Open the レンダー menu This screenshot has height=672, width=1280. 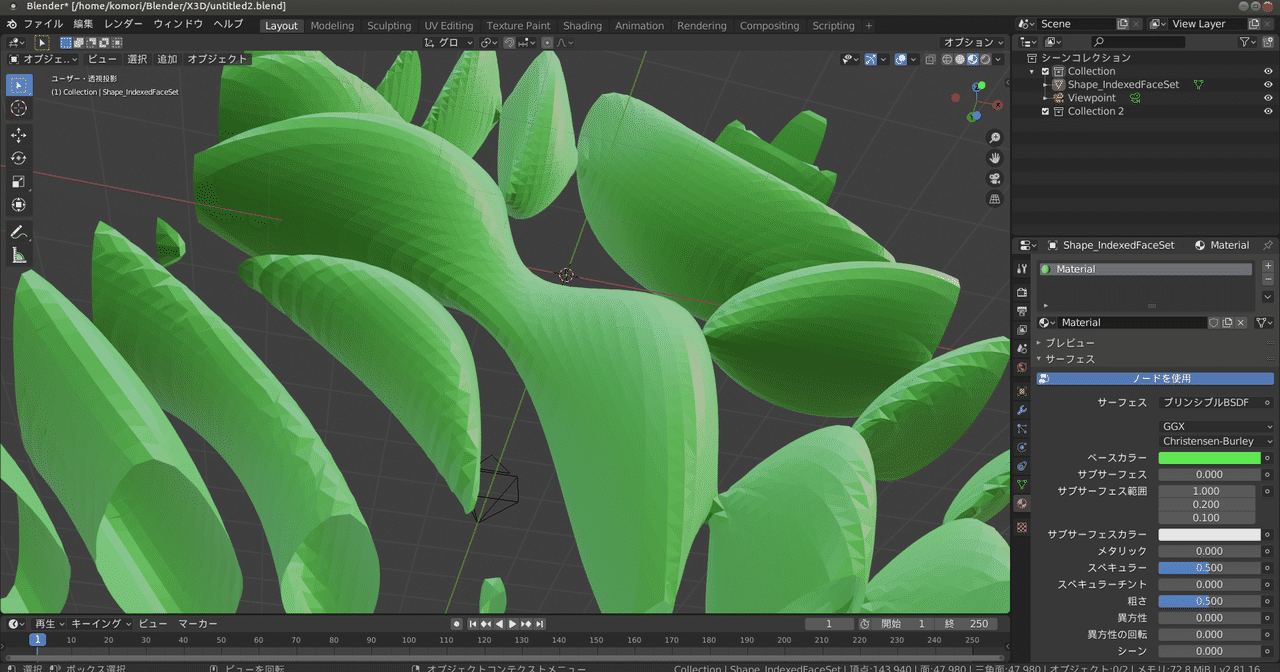(123, 24)
